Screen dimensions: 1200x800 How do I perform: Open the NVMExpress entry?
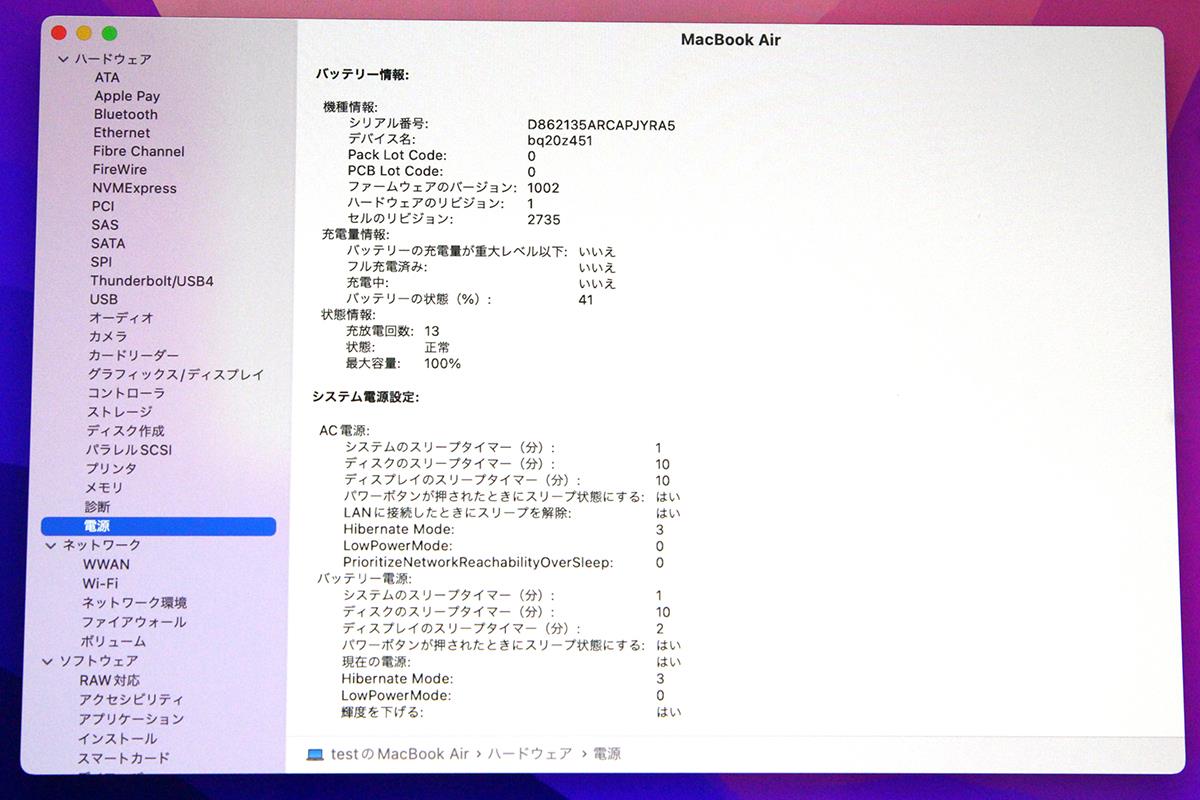coord(134,188)
